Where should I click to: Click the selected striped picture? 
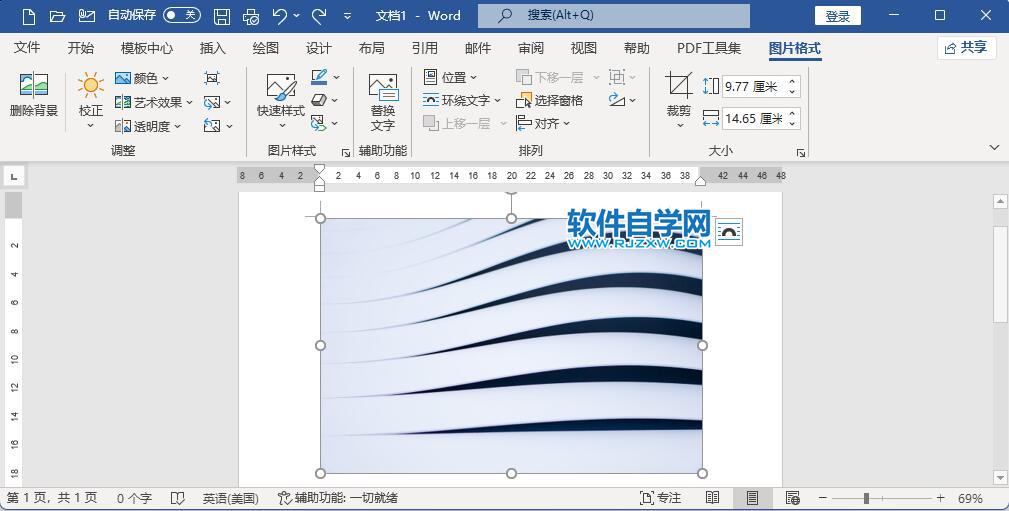(x=511, y=346)
